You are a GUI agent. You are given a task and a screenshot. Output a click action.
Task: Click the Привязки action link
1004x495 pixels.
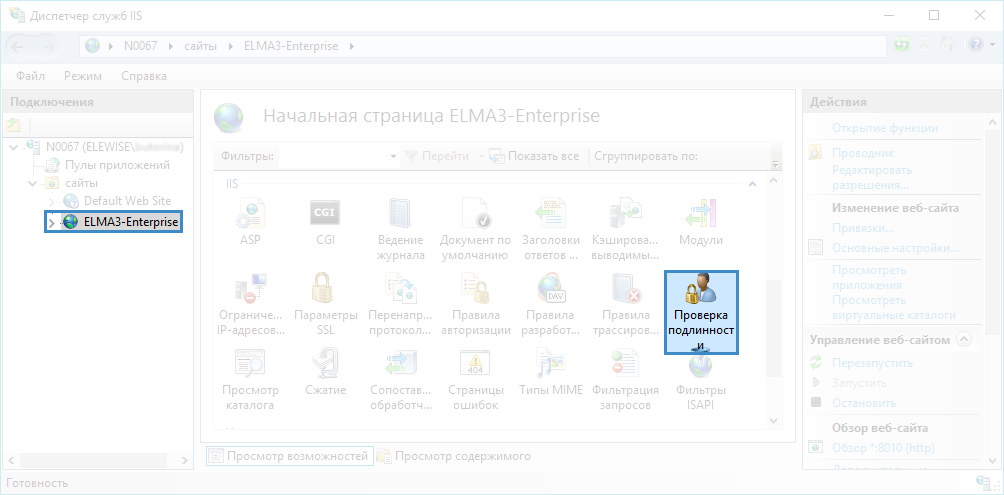862,228
